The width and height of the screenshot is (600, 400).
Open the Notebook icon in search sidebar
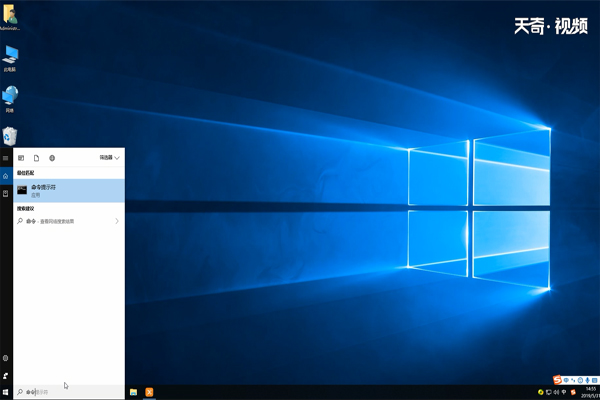[x=5, y=194]
